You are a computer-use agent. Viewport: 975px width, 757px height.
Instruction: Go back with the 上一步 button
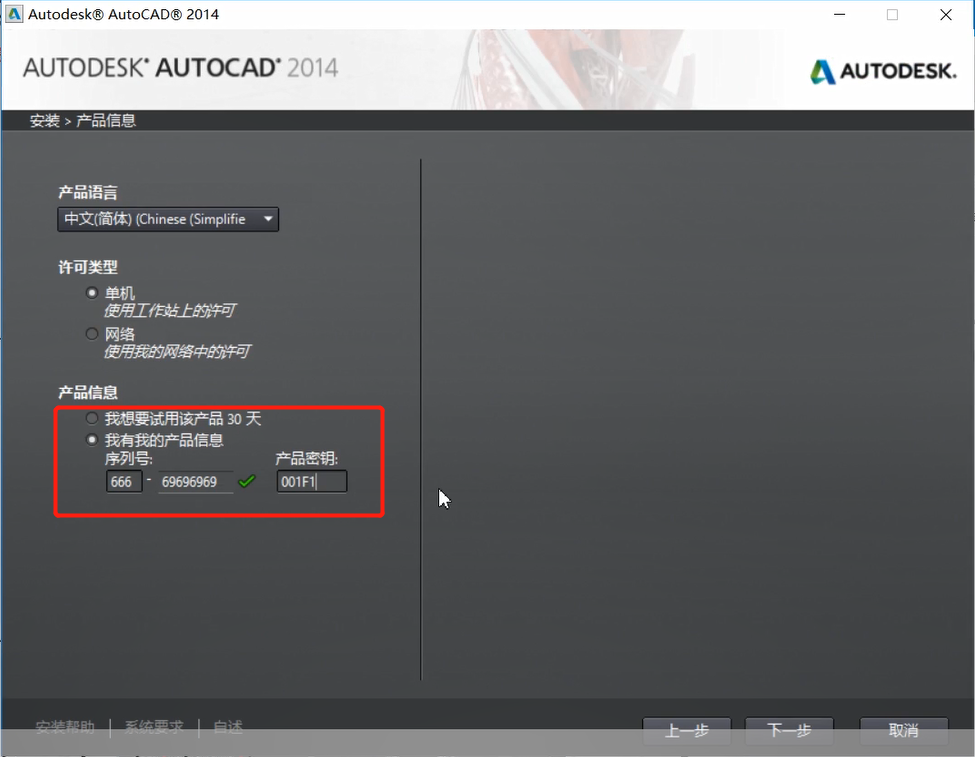[x=686, y=731]
